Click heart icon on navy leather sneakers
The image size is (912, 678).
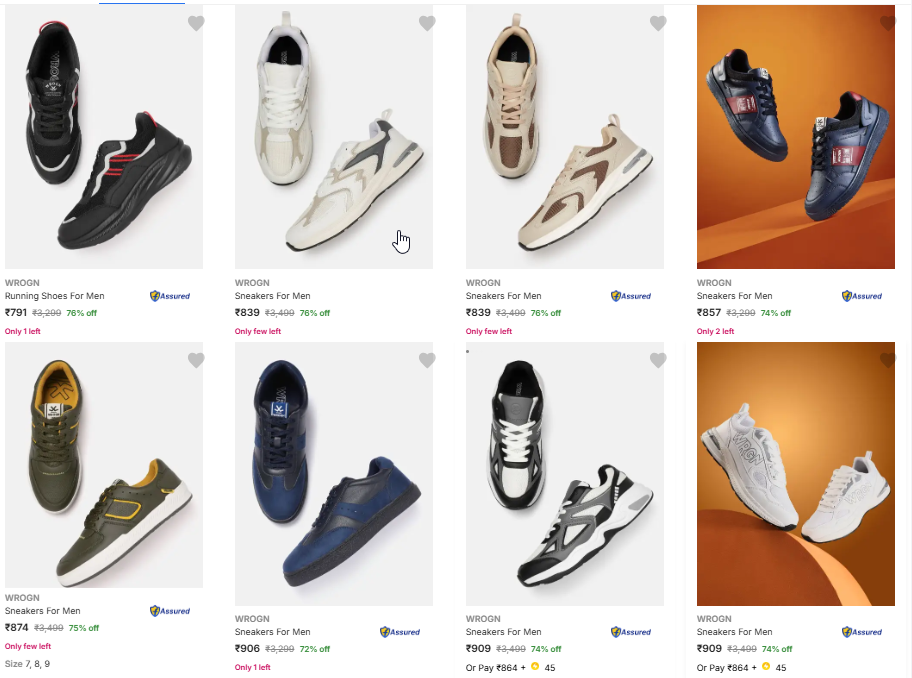coord(888,24)
